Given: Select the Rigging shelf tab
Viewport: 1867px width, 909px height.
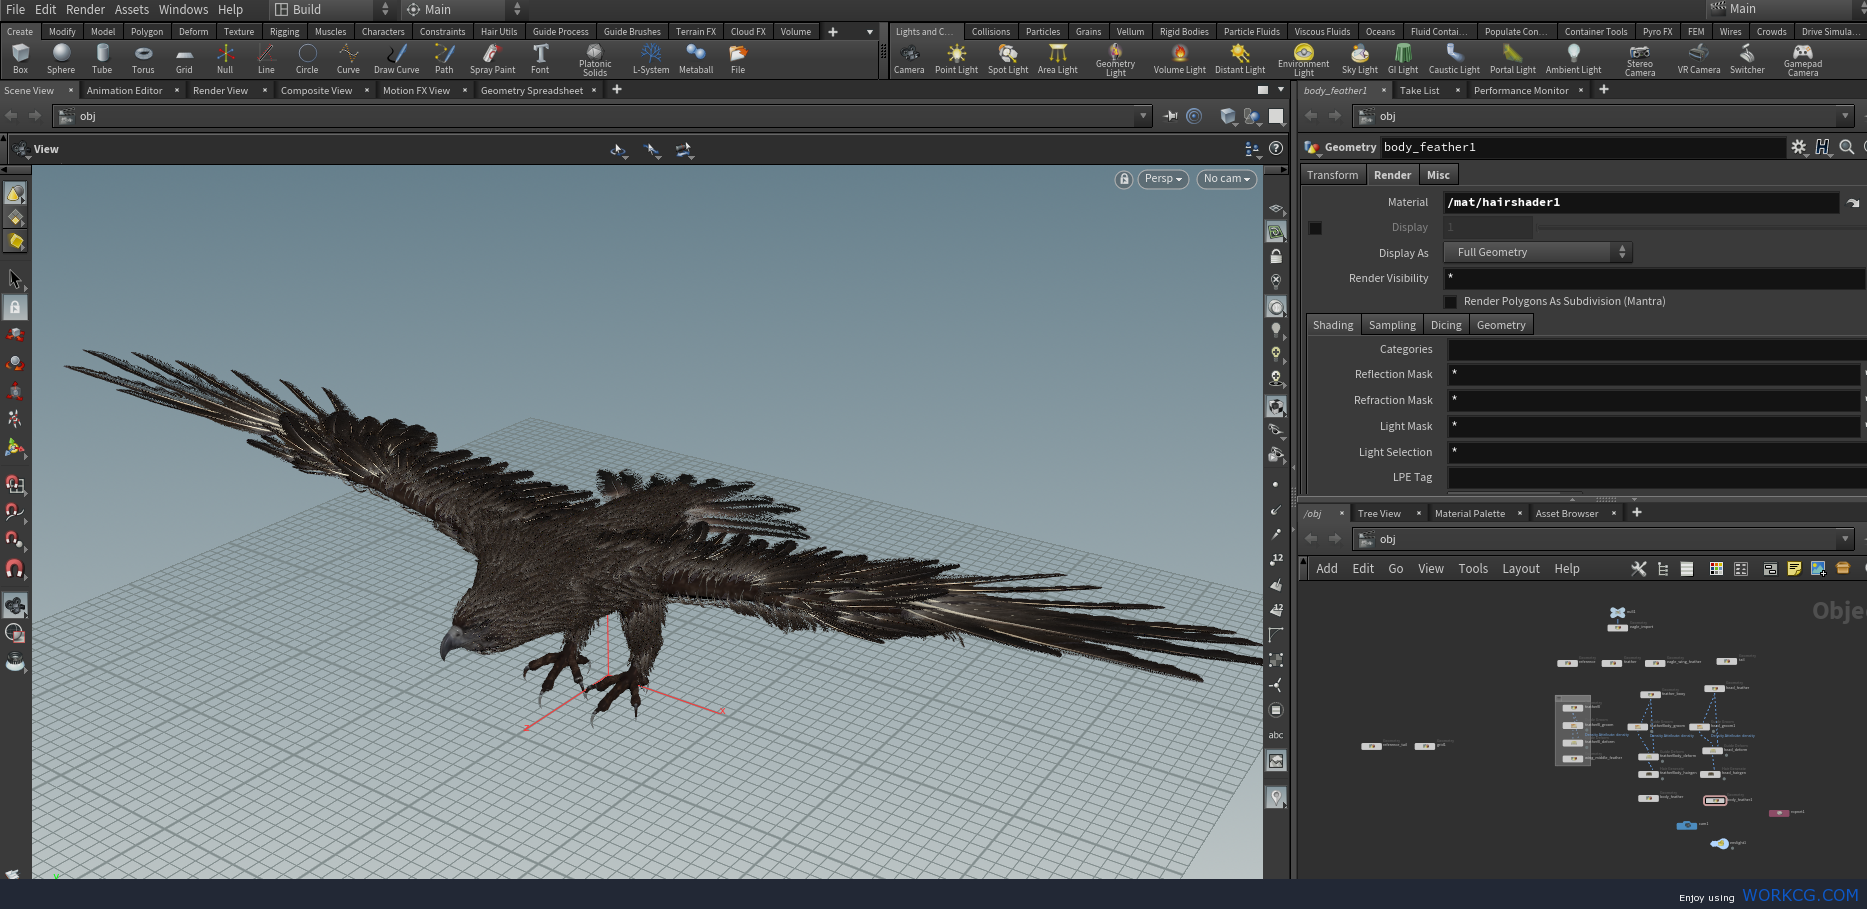Looking at the screenshot, I should tap(284, 32).
